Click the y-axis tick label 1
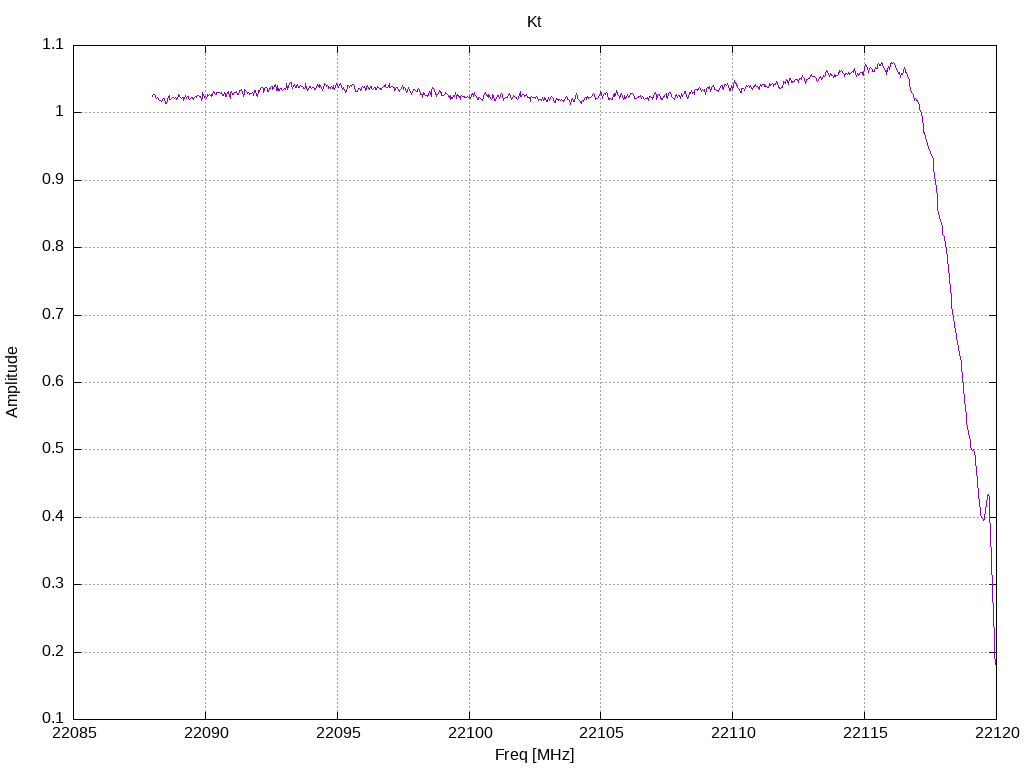Image resolution: width=1024 pixels, height=768 pixels. pyautogui.click(x=59, y=112)
